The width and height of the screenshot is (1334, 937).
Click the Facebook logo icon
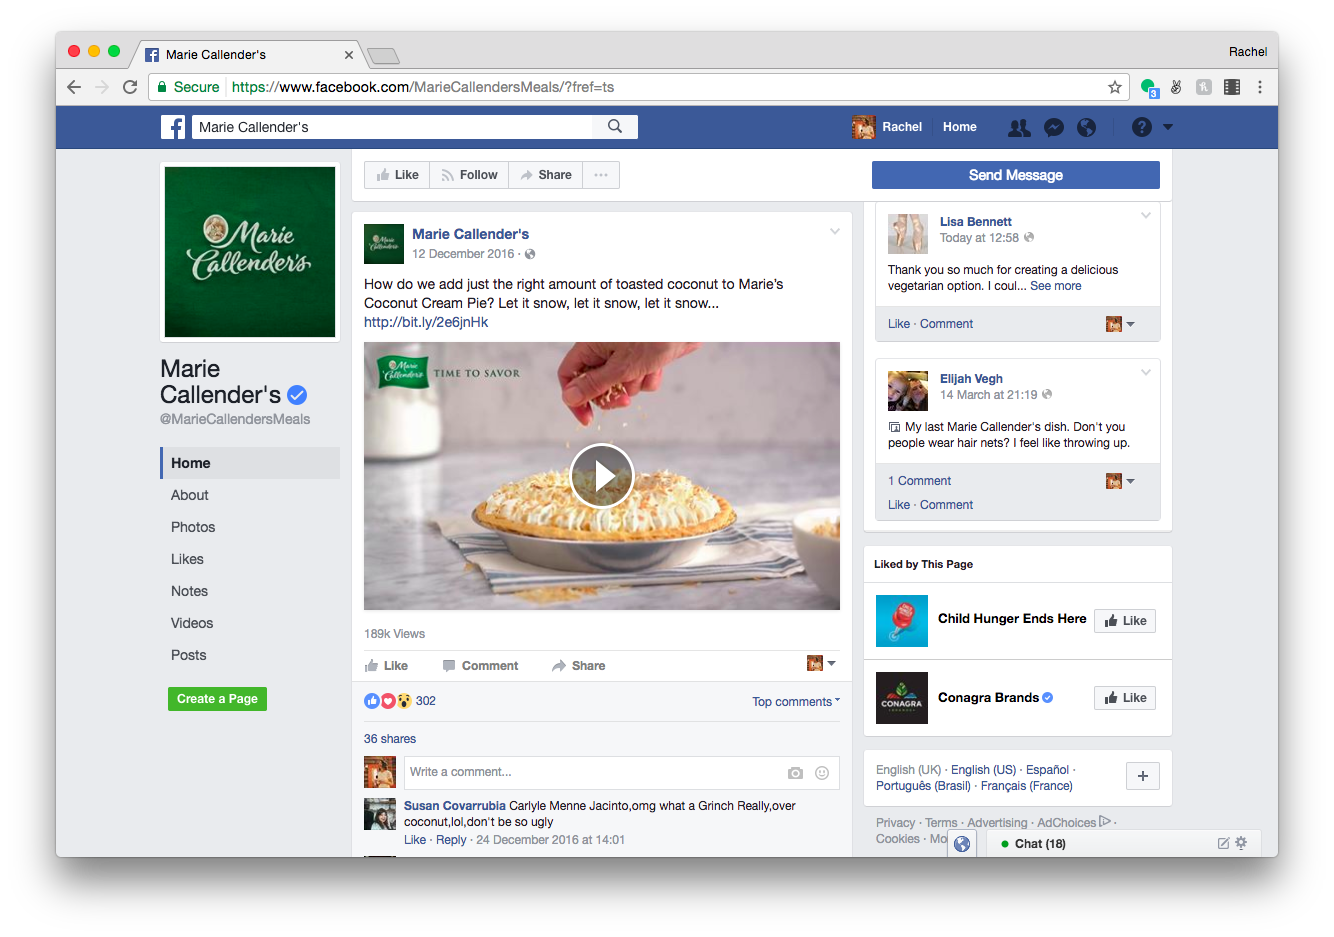pyautogui.click(x=173, y=127)
